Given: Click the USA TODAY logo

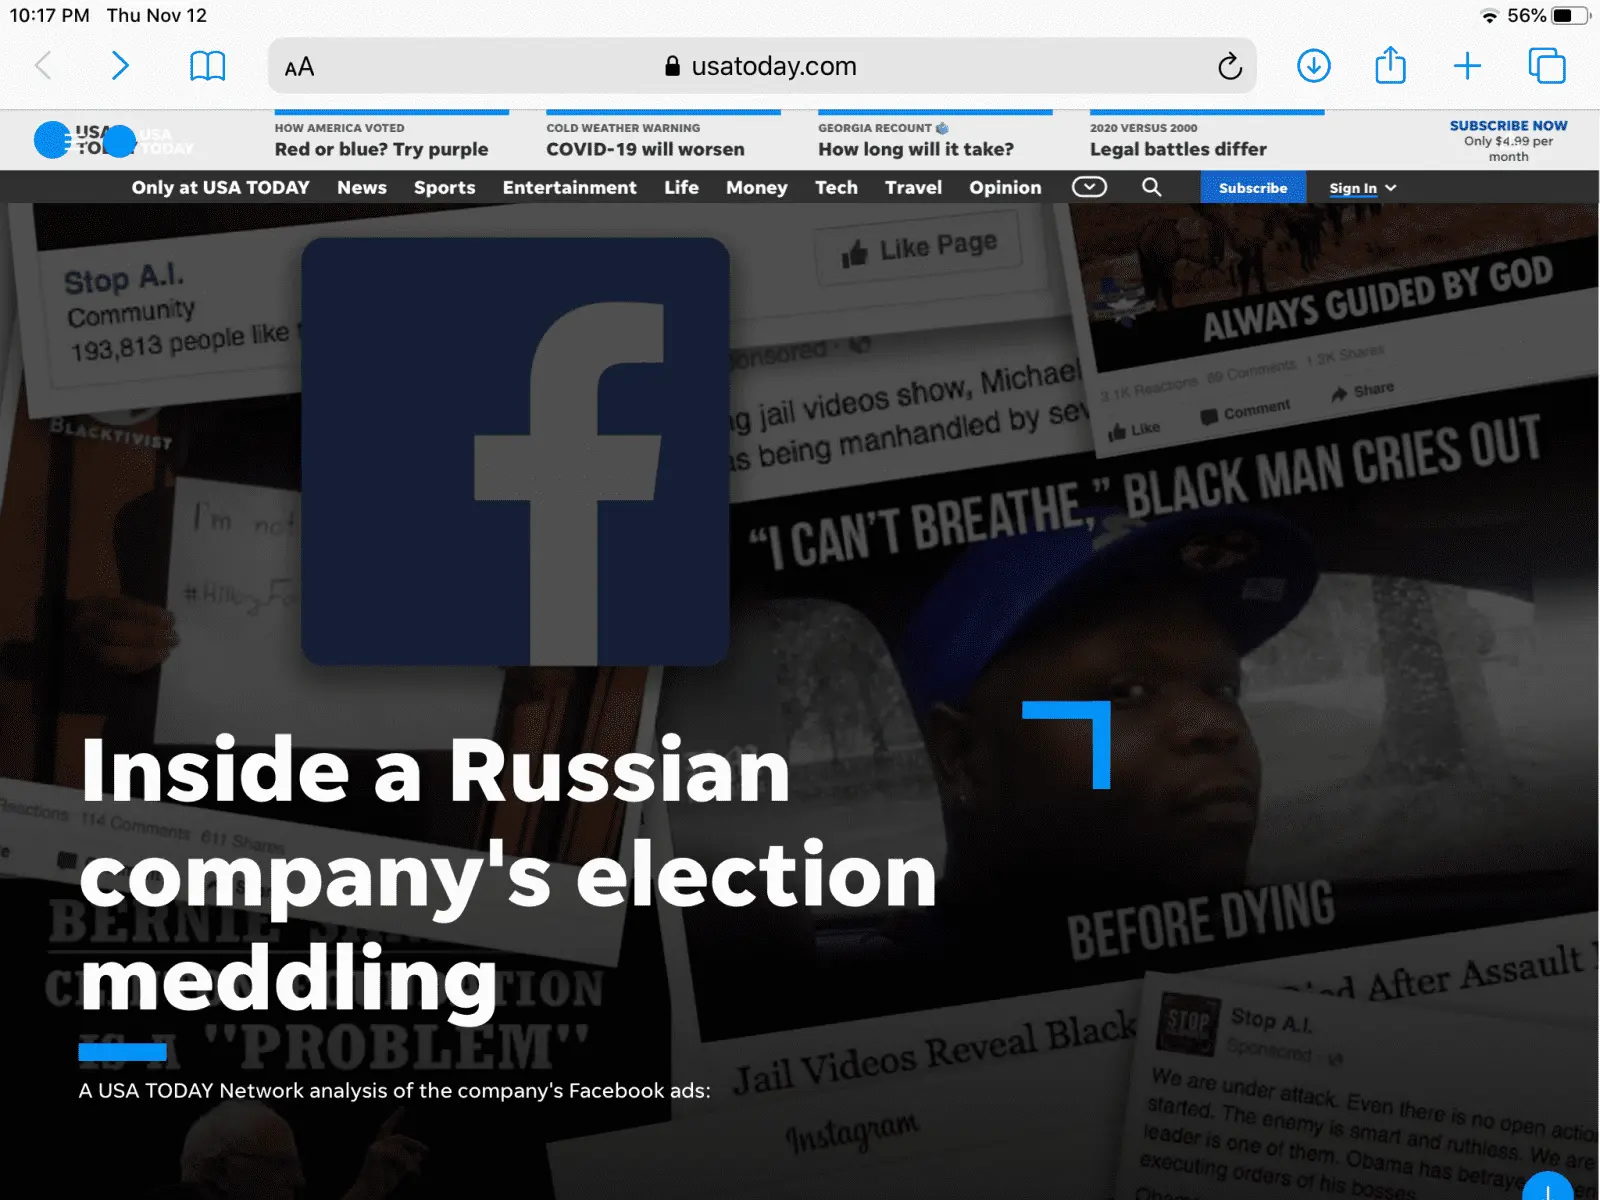Looking at the screenshot, I should pos(114,140).
